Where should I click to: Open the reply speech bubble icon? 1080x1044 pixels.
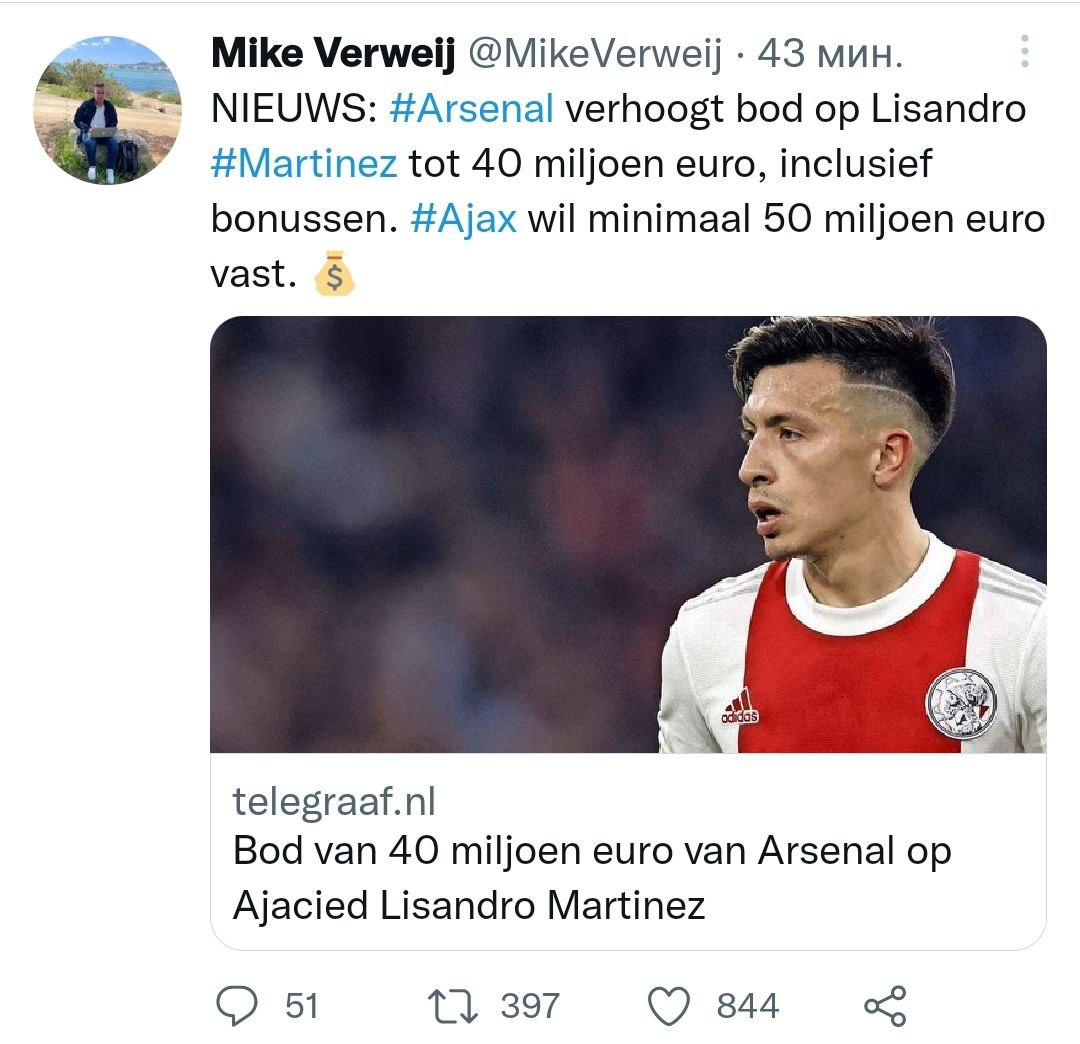(x=237, y=1005)
